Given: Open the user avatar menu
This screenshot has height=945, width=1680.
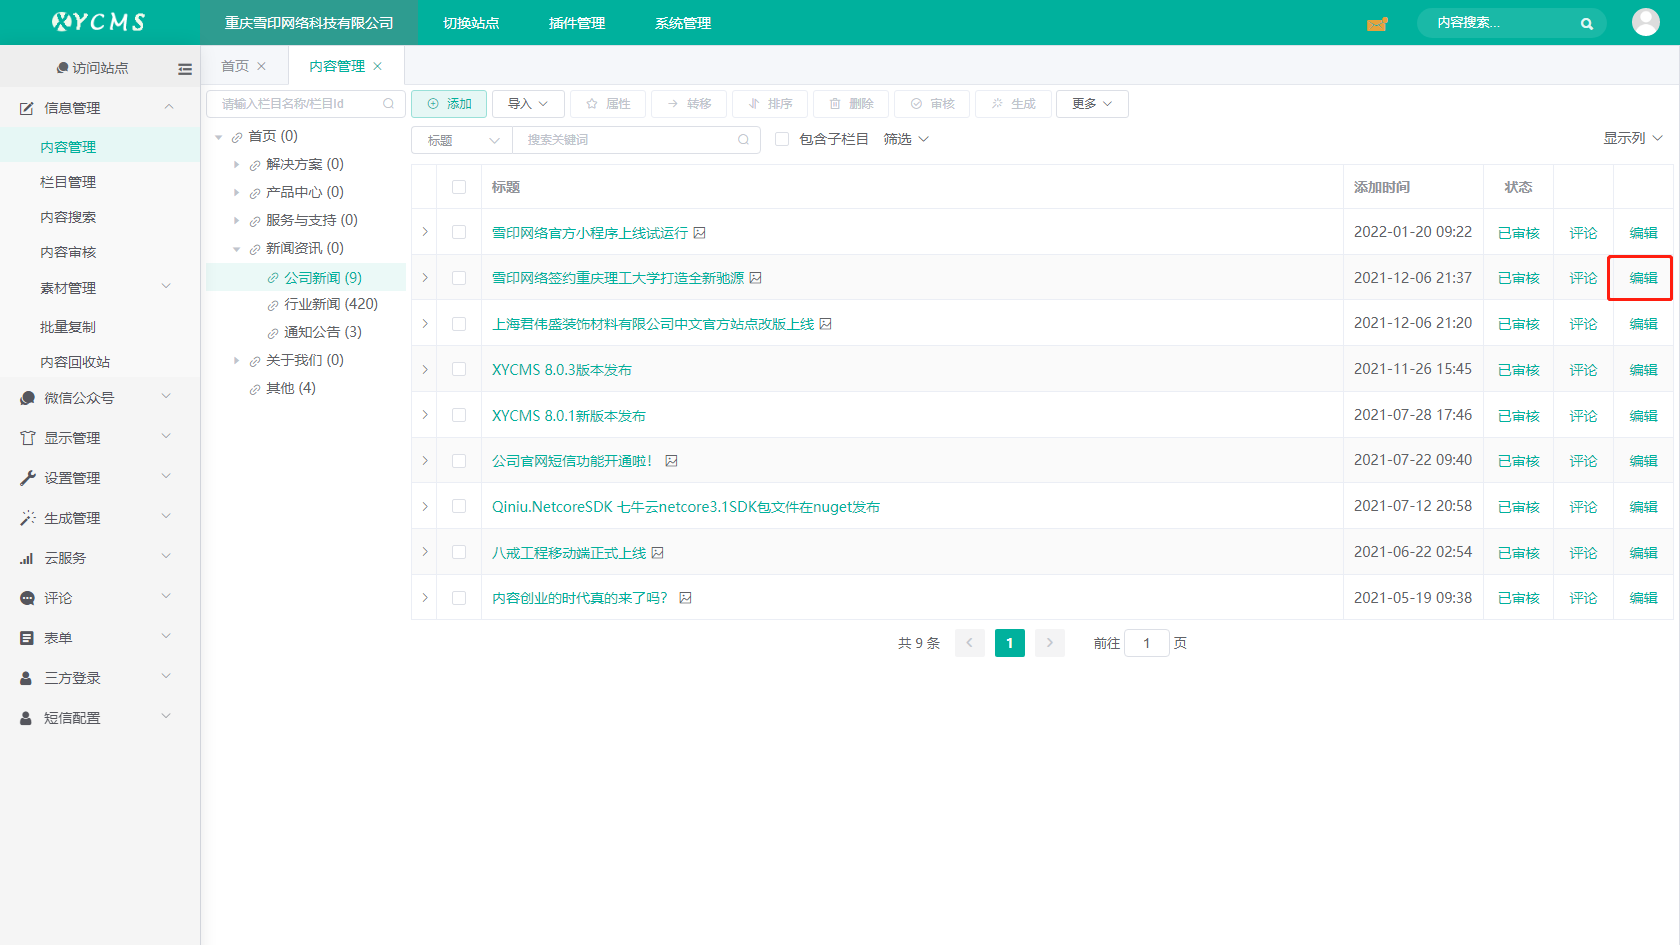Looking at the screenshot, I should tap(1645, 22).
